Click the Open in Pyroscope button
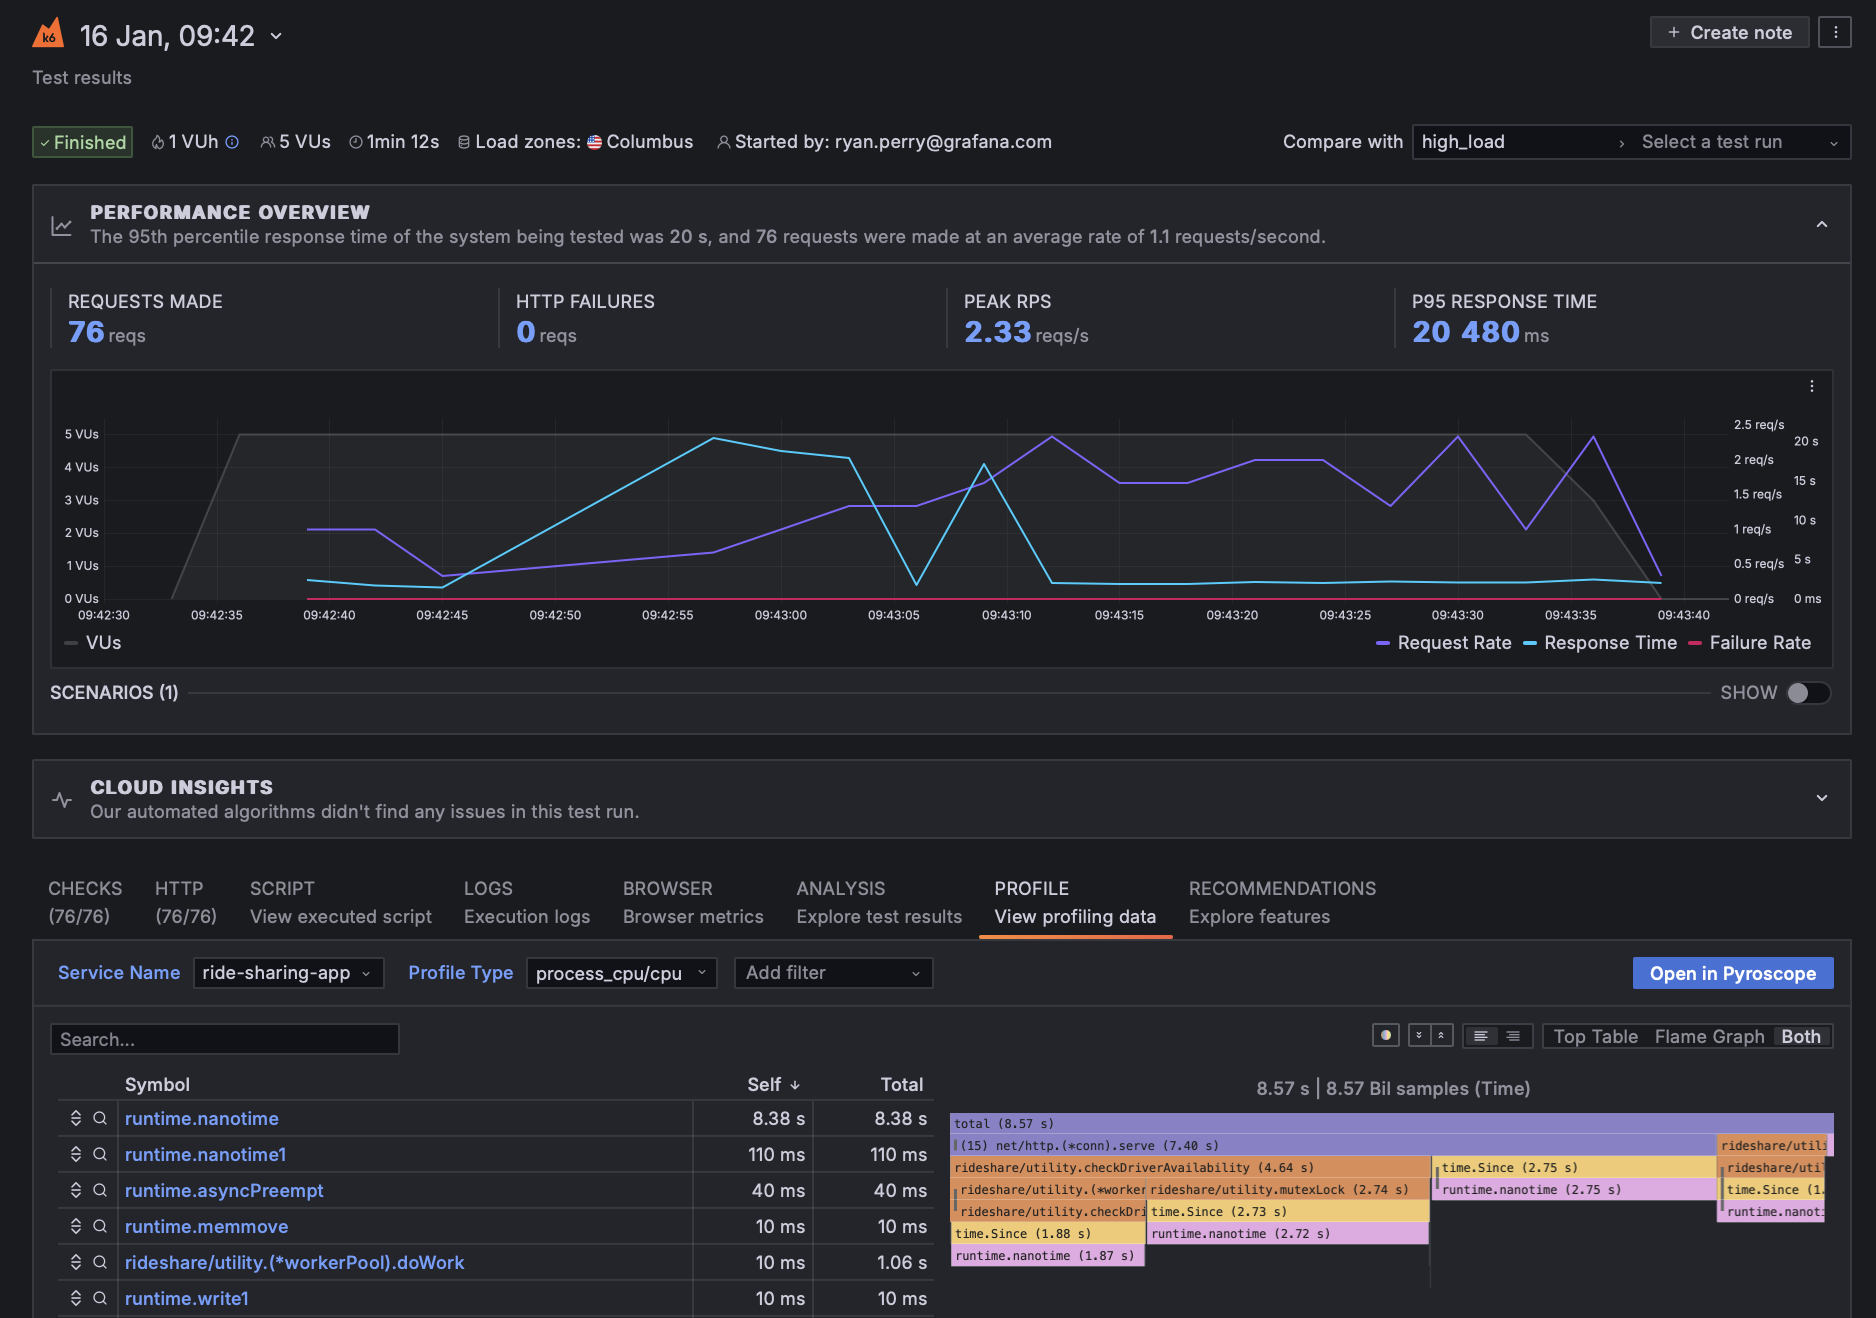The width and height of the screenshot is (1876, 1318). pos(1732,973)
